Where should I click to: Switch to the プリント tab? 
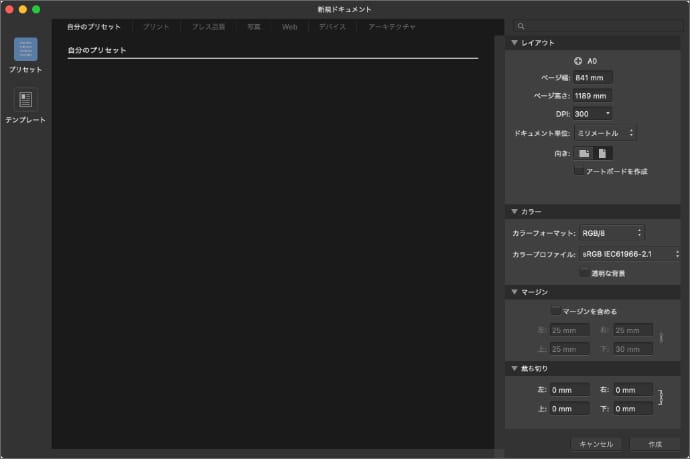click(156, 26)
